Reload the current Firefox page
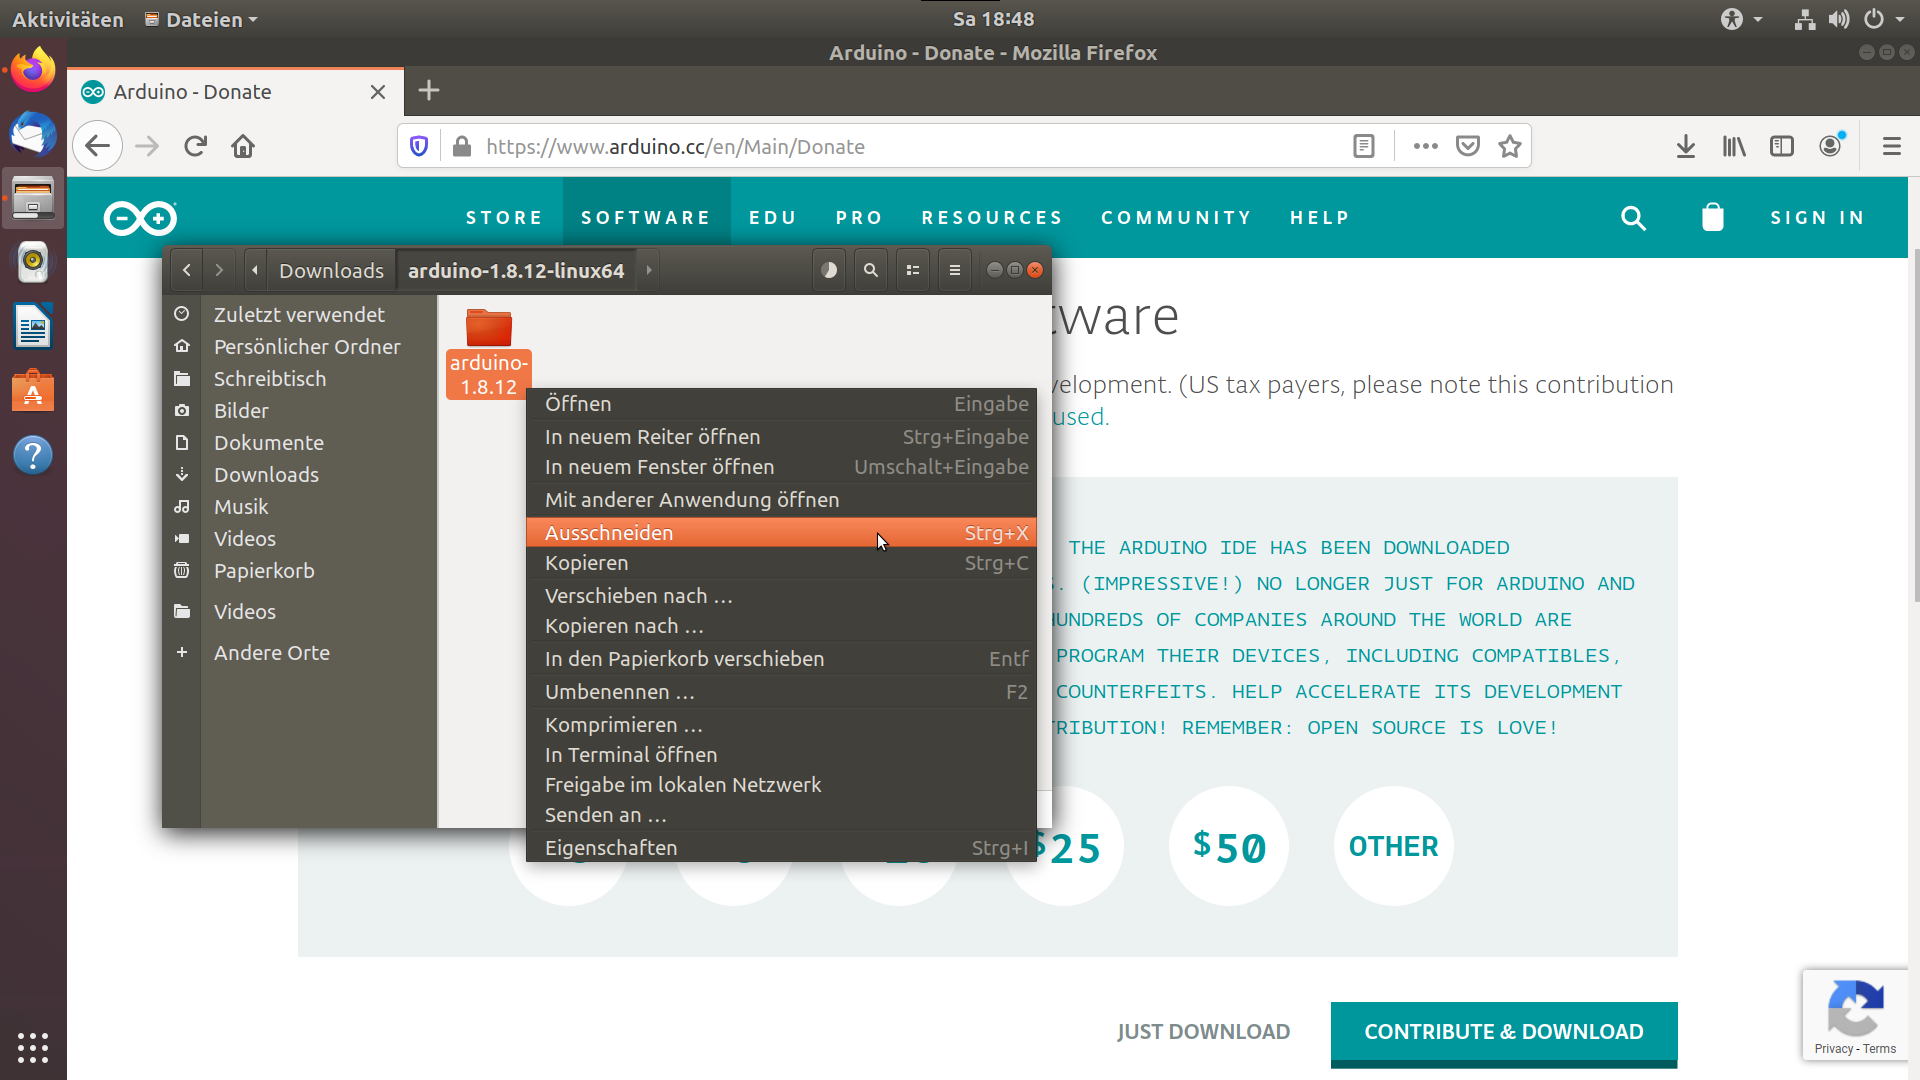Screen dimensions: 1920x1080 pos(195,146)
